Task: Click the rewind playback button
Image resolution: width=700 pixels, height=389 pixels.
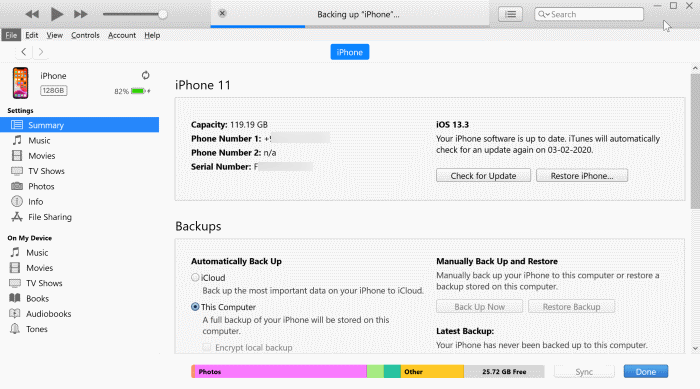Action: (32, 14)
